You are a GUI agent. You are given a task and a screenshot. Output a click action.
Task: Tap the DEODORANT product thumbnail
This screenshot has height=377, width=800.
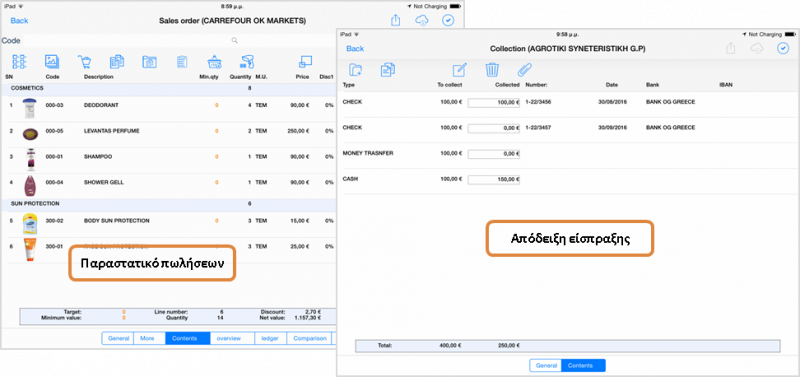pyautogui.click(x=30, y=109)
